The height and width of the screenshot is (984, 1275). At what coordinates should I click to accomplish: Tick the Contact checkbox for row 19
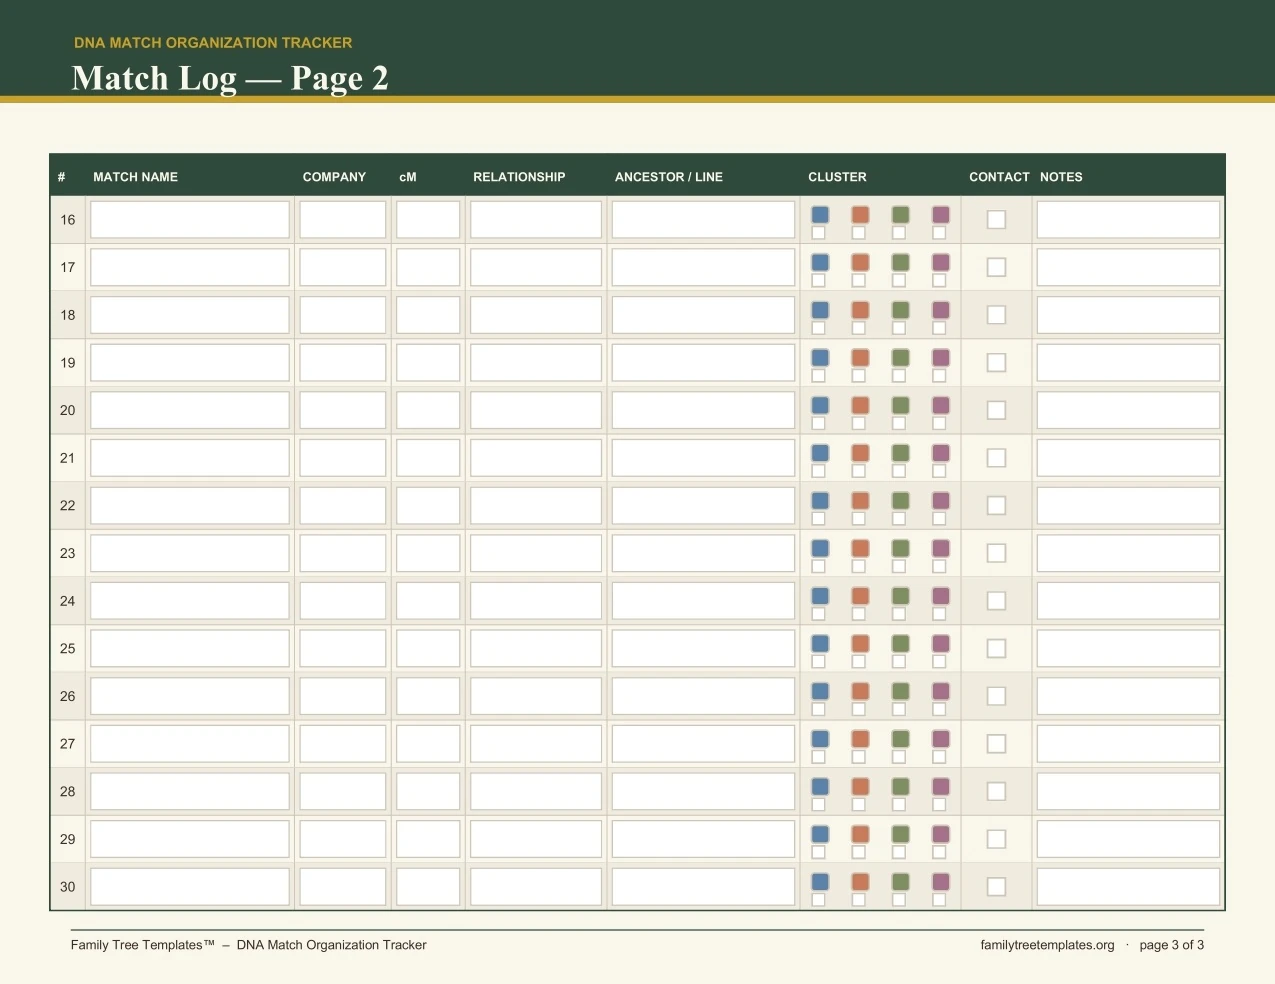pyautogui.click(x=997, y=362)
